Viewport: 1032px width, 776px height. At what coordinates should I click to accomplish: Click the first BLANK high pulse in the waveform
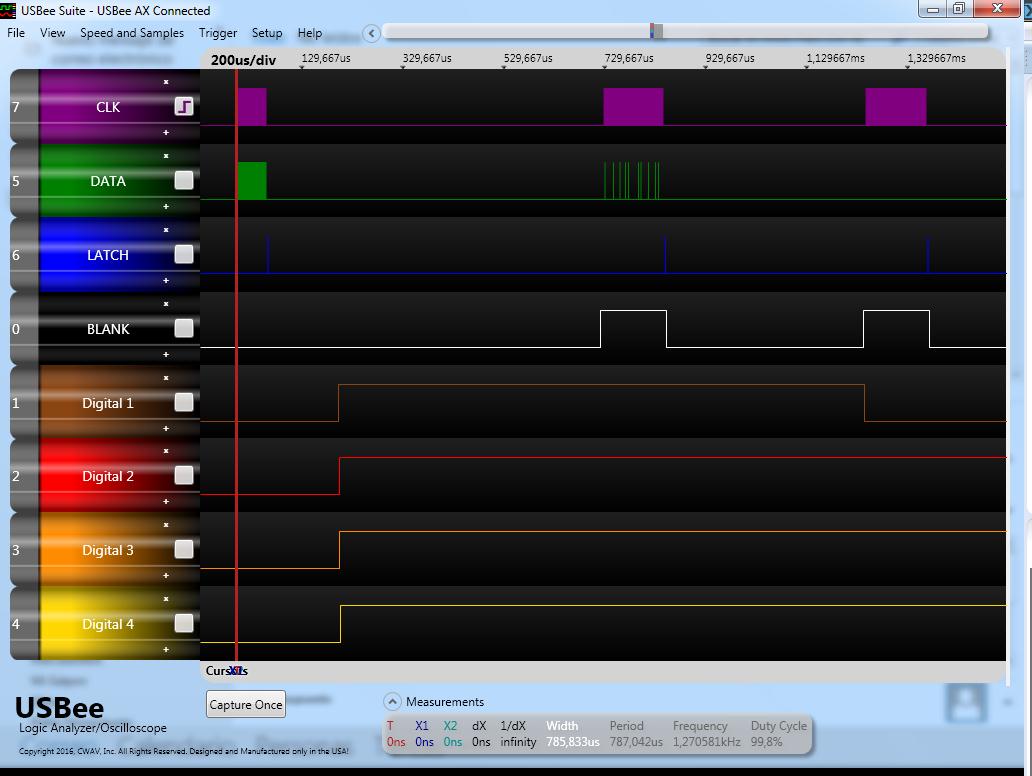click(633, 328)
